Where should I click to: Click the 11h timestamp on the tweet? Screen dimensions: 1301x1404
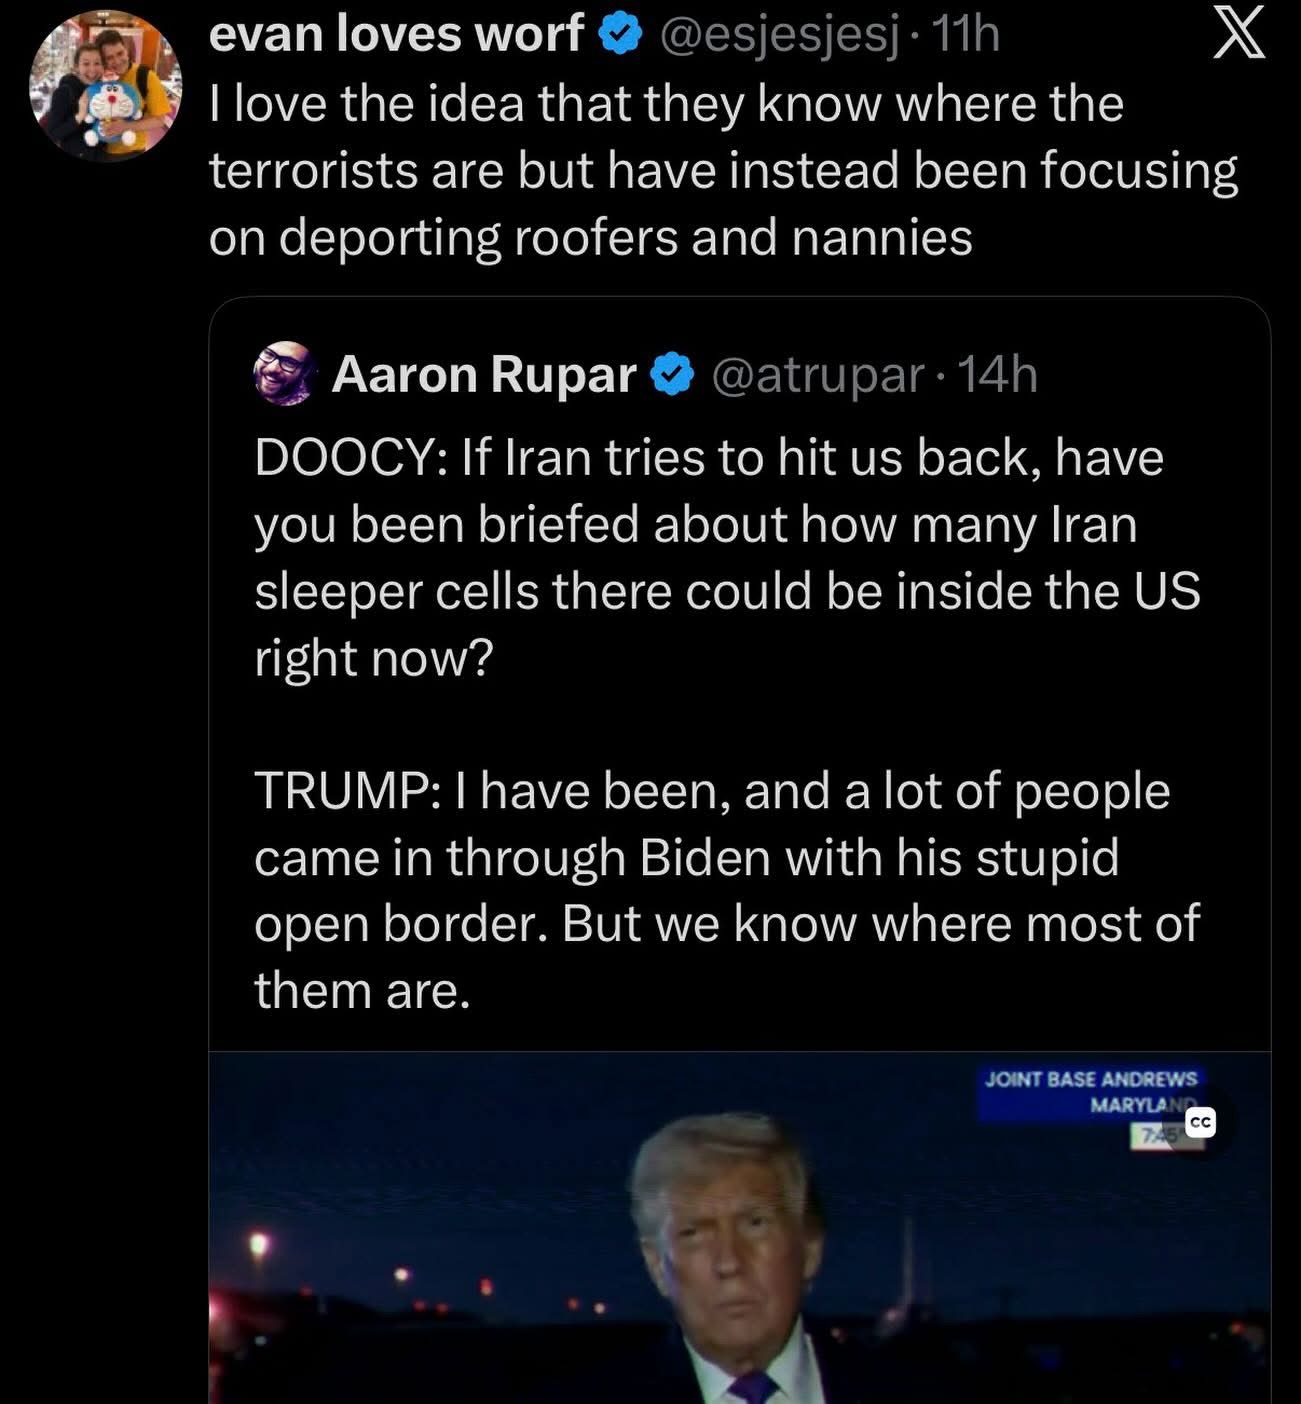[965, 36]
